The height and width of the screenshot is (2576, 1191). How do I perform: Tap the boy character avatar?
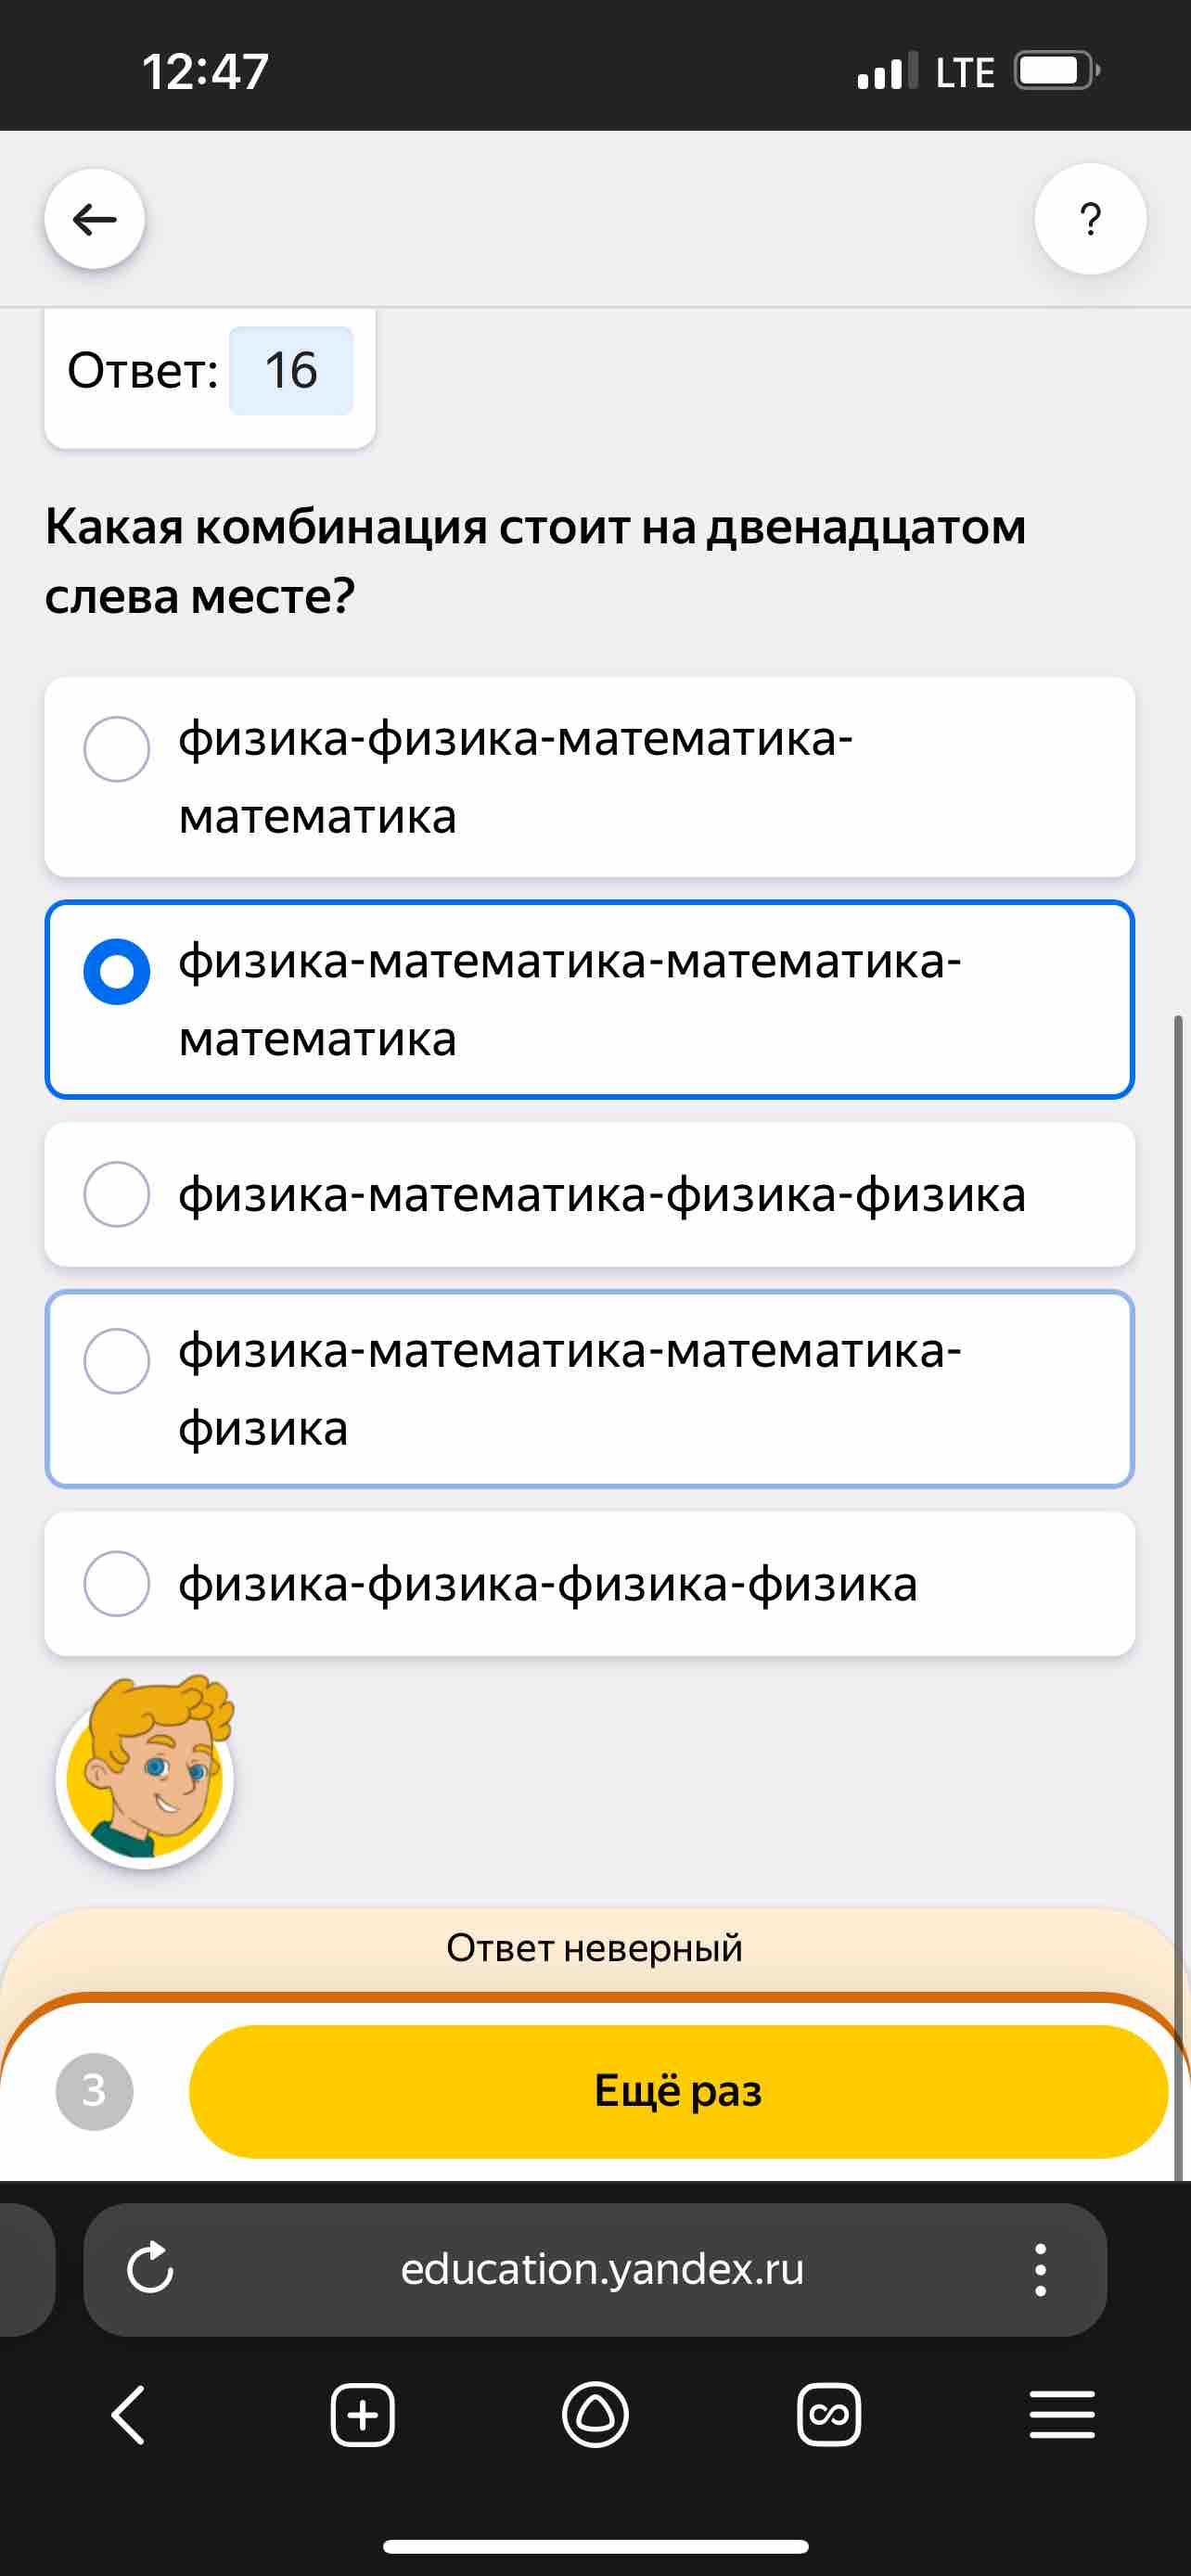146,1772
